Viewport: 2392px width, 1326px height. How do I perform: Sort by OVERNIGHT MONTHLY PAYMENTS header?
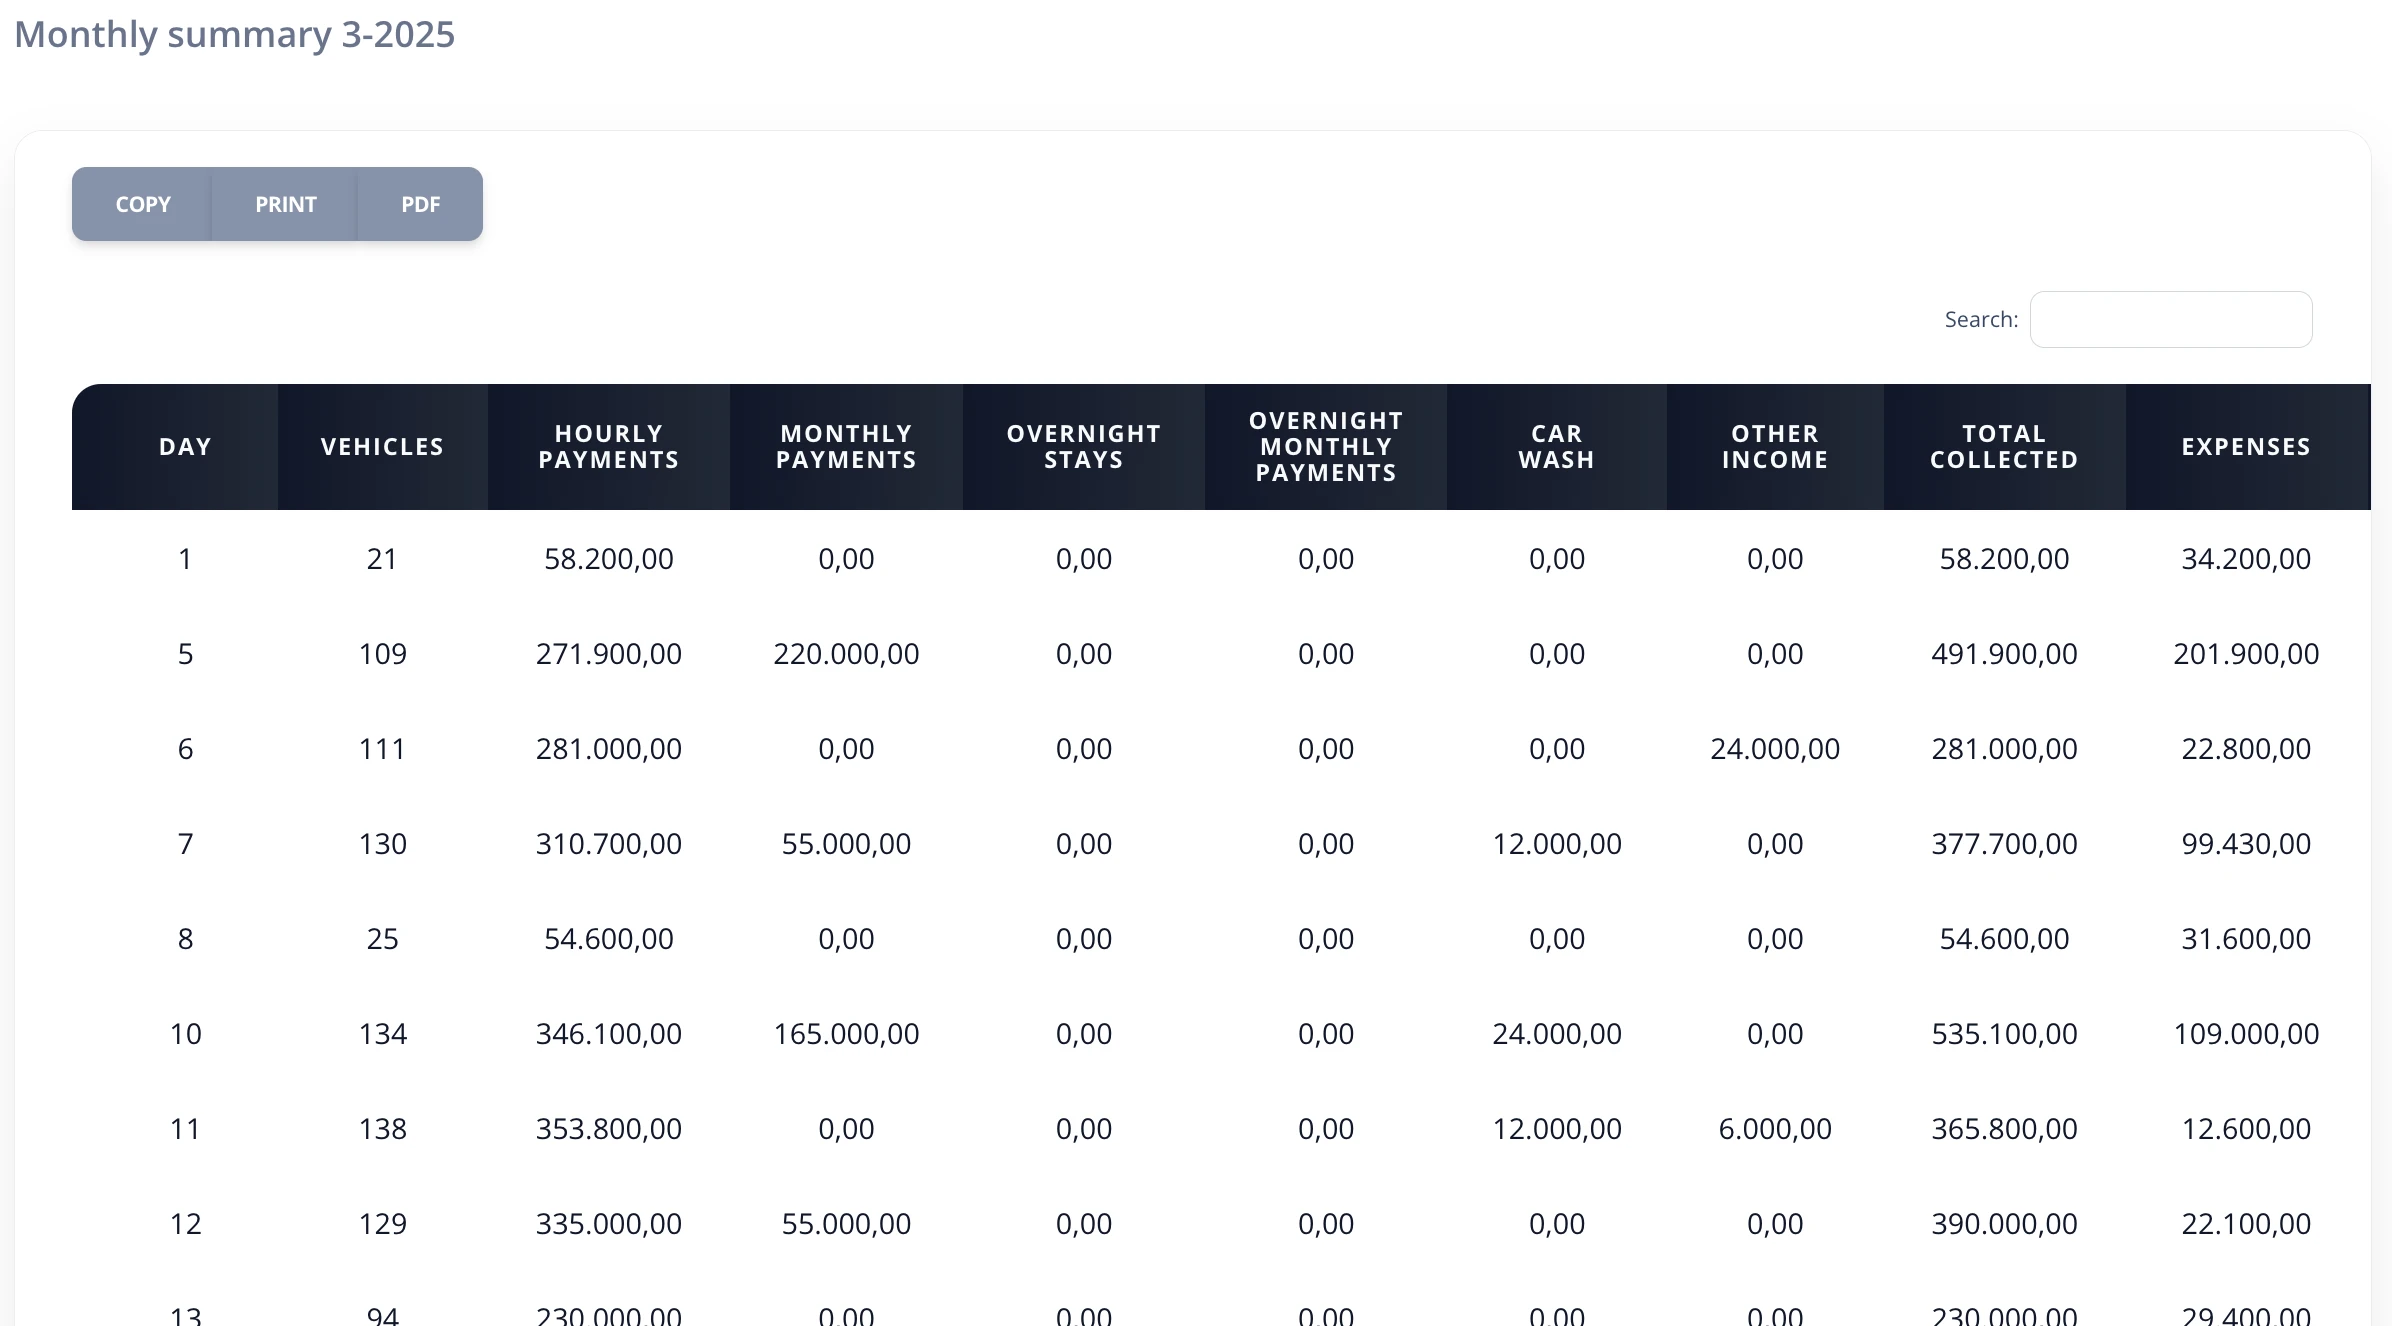pyautogui.click(x=1326, y=447)
